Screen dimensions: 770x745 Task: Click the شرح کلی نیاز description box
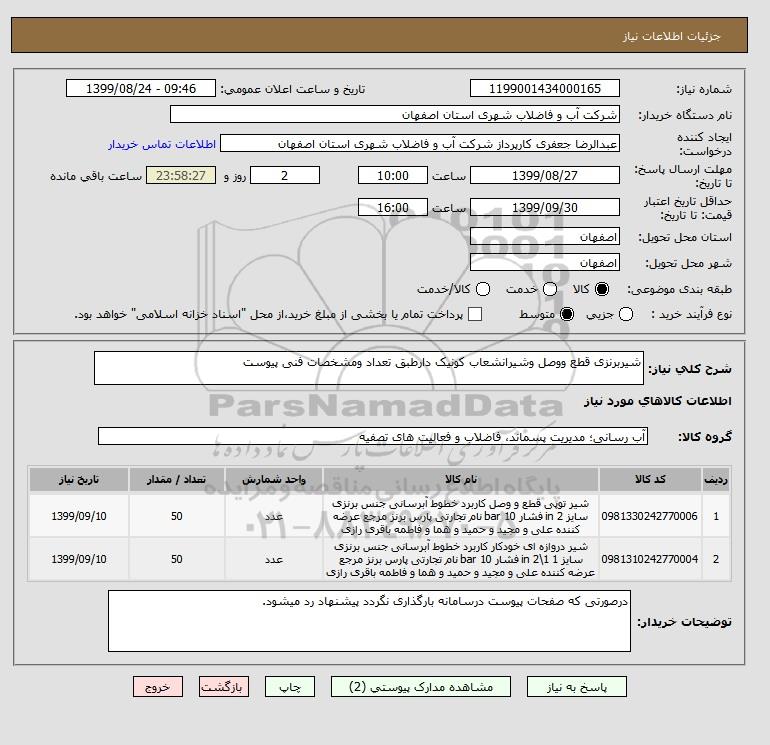click(x=369, y=368)
